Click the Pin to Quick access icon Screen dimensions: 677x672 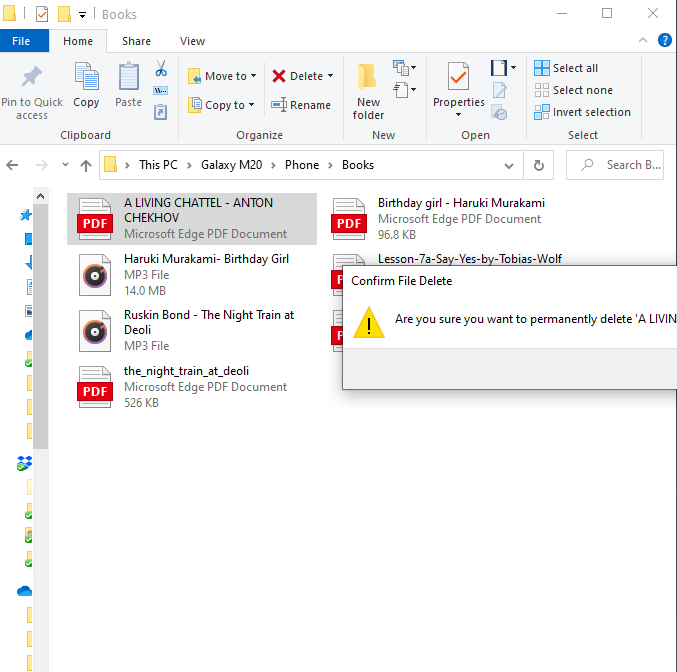click(31, 77)
